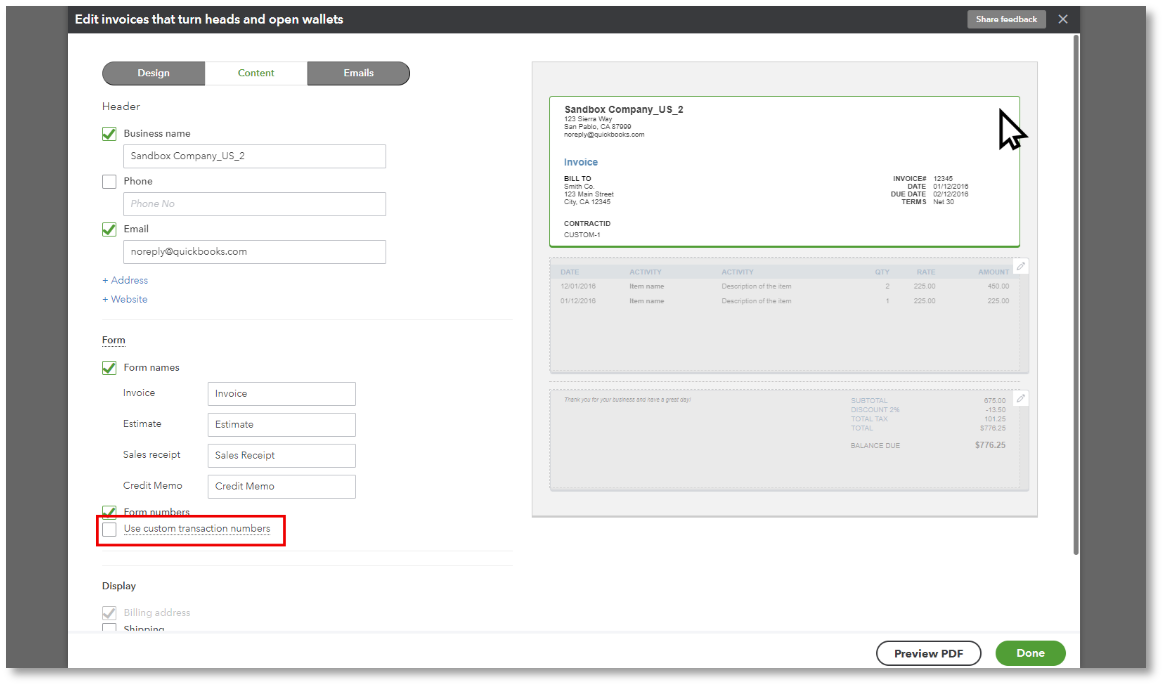Toggle the Business name checkbox
The height and width of the screenshot is (687, 1165).
[x=110, y=134]
